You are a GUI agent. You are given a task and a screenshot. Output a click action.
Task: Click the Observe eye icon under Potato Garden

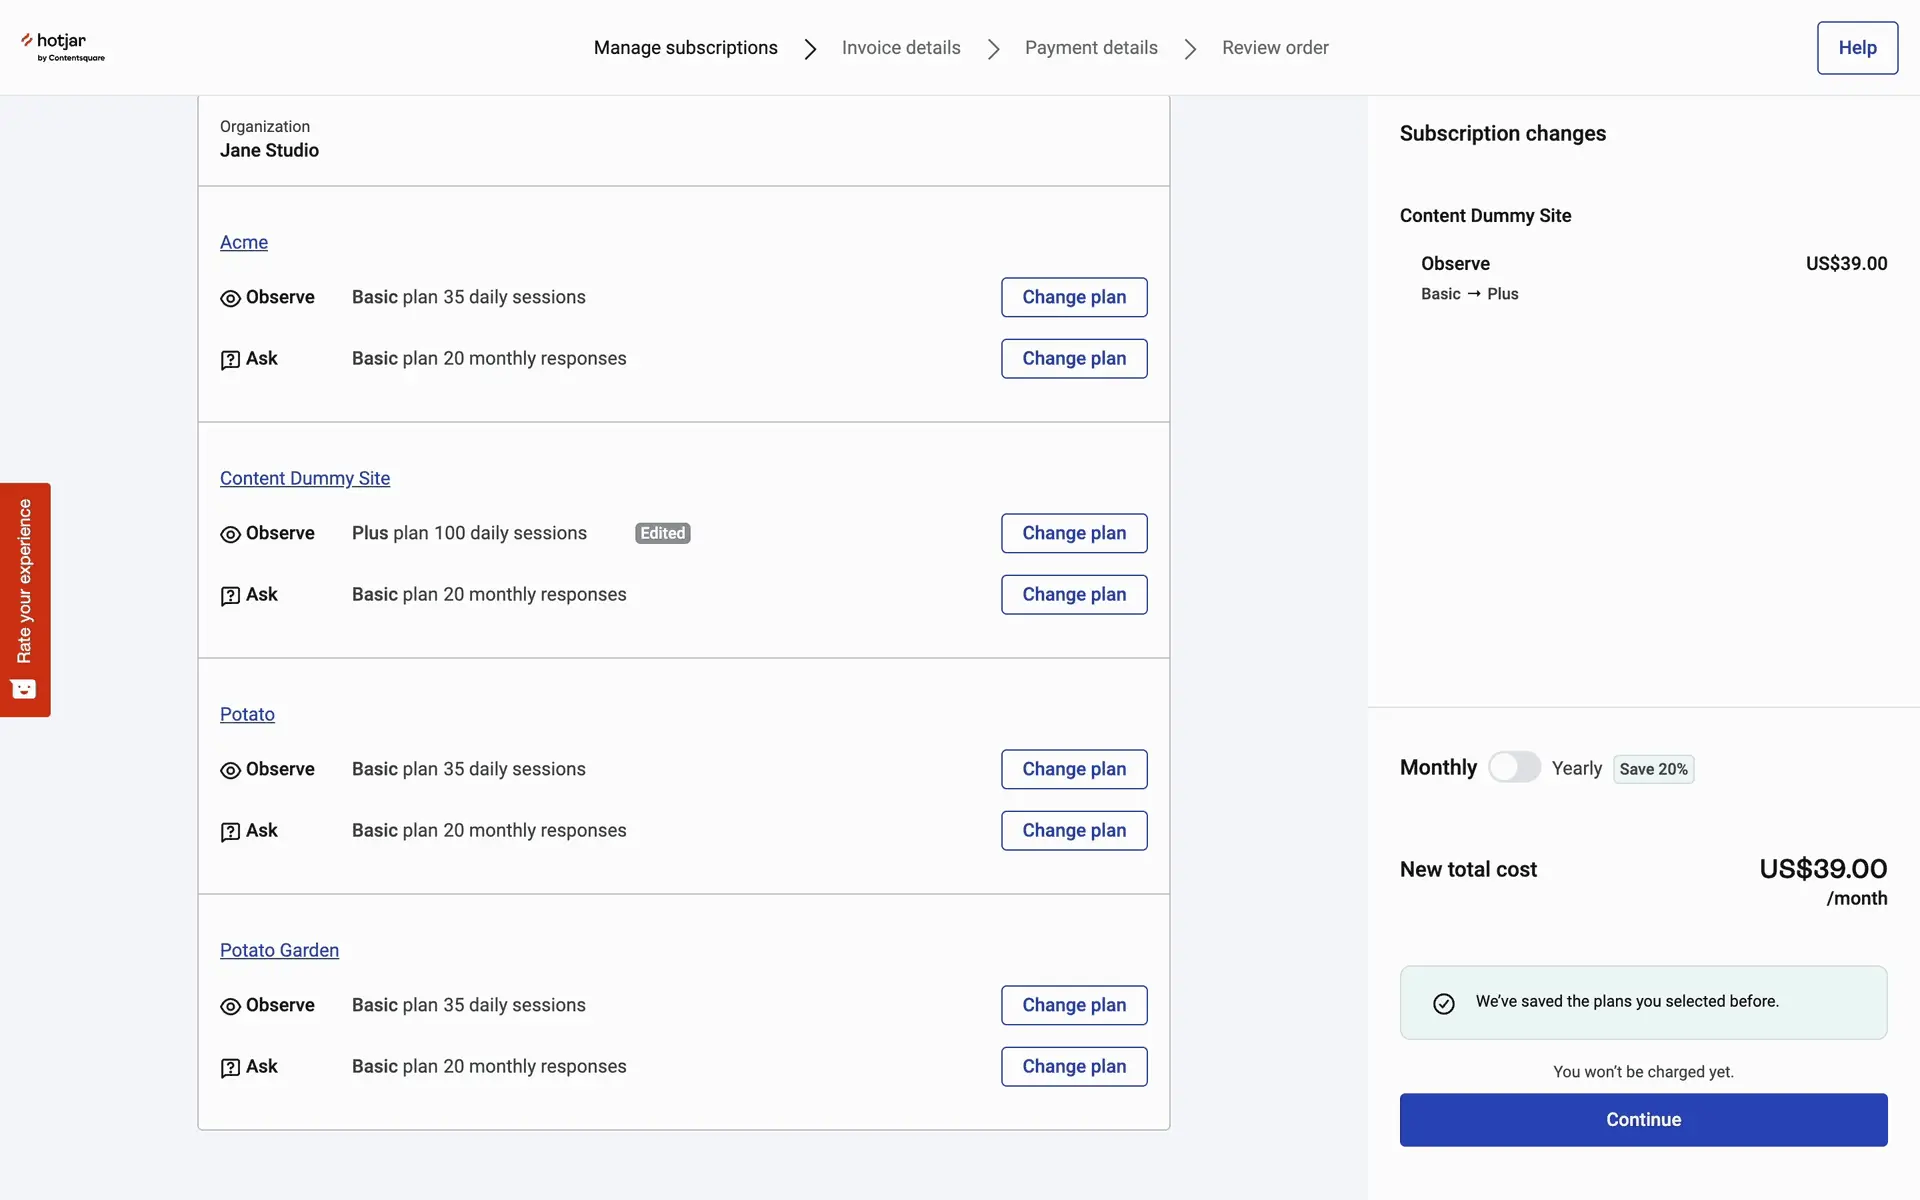(230, 1006)
